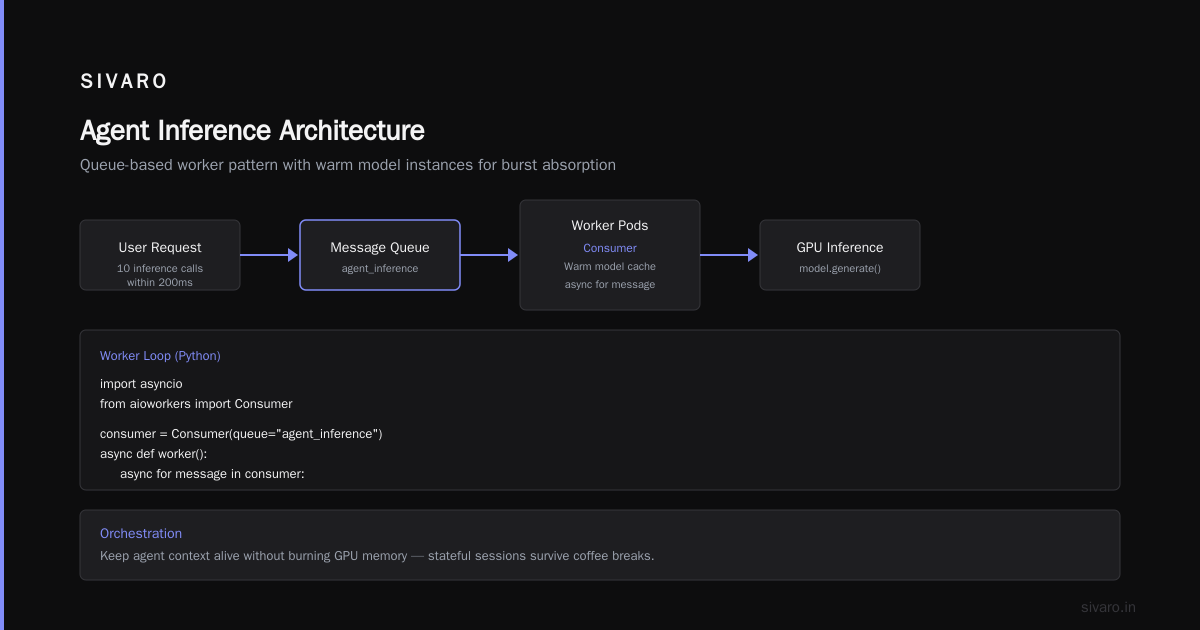
Task: Click arrow between Message Queue and Worker Pods
Action: [x=490, y=255]
